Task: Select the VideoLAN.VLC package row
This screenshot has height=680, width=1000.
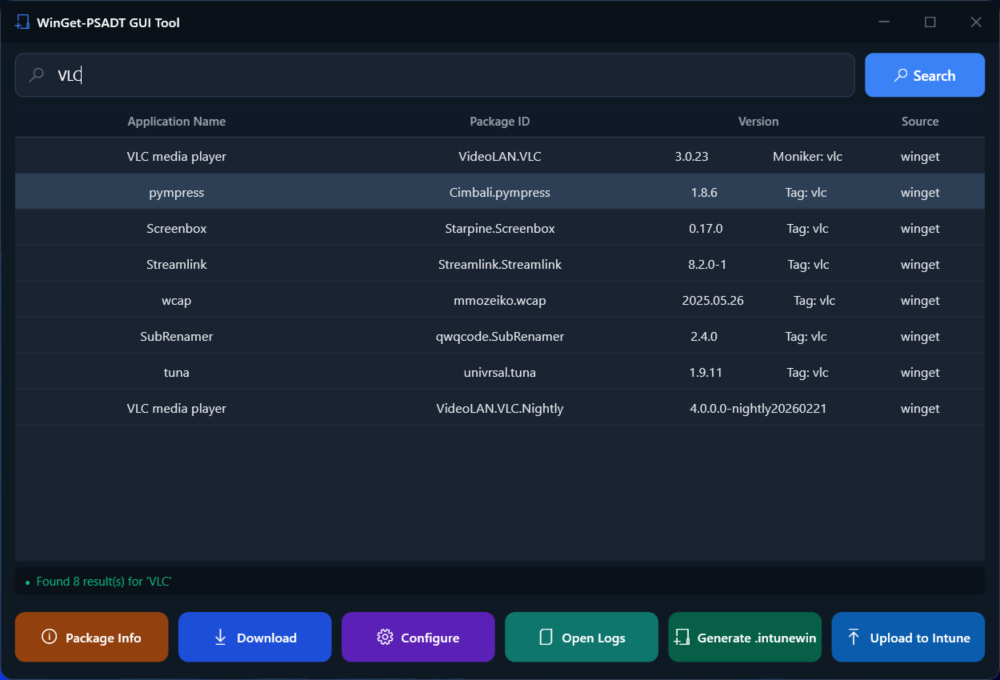Action: pyautogui.click(x=500, y=156)
